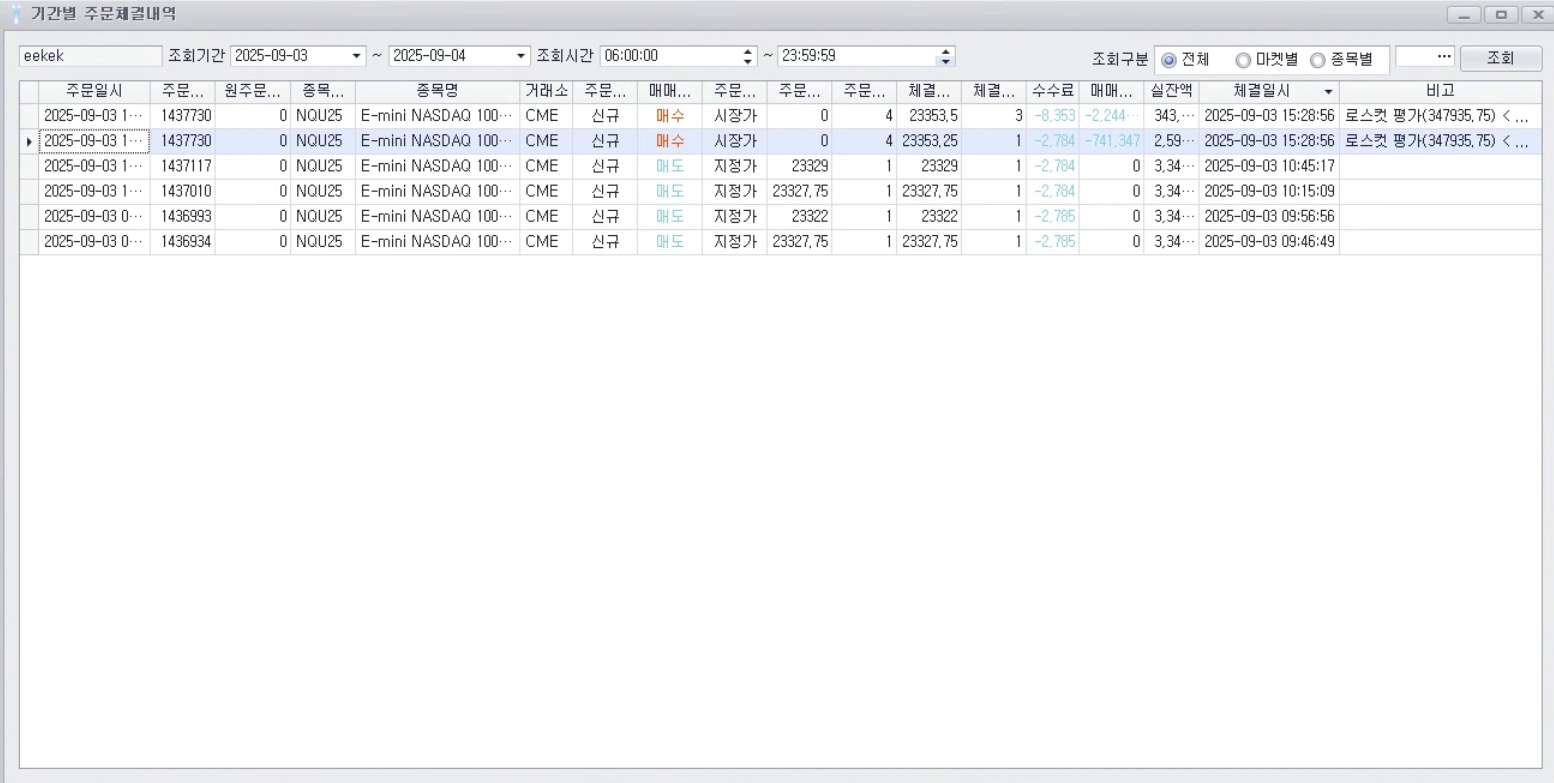Click the 원주문… column header

pyautogui.click(x=252, y=91)
